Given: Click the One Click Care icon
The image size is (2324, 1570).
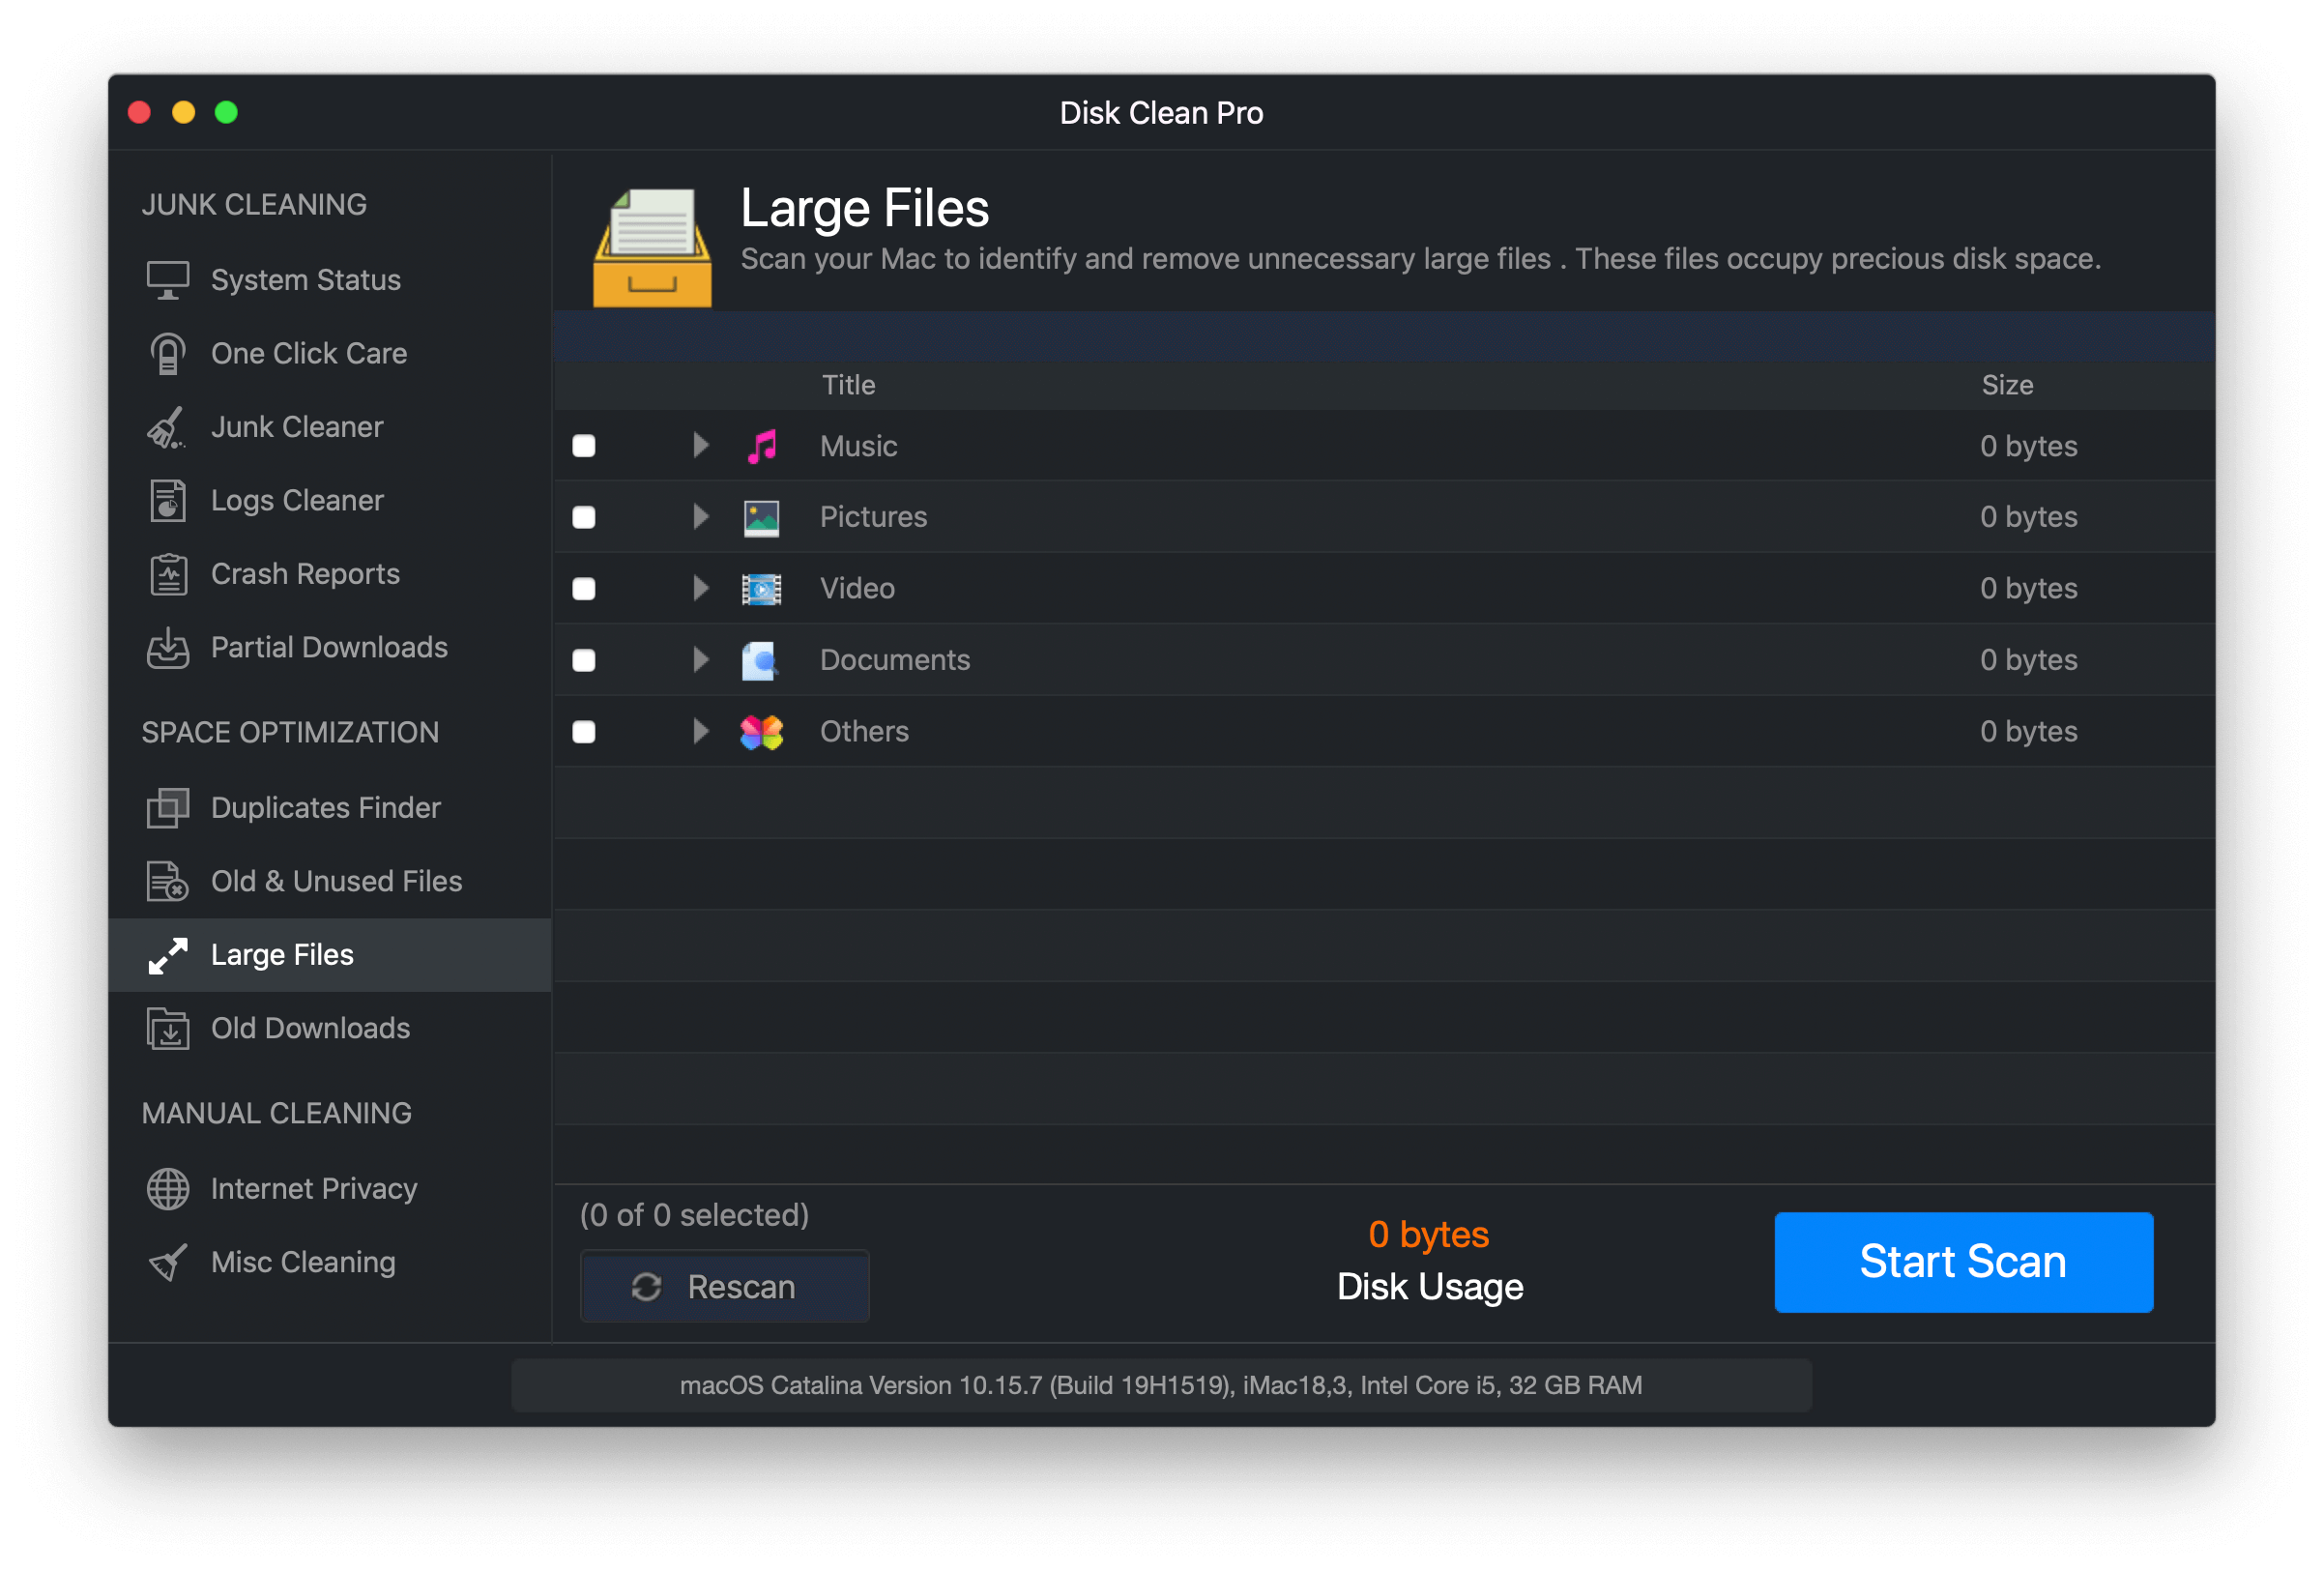Looking at the screenshot, I should coord(167,354).
